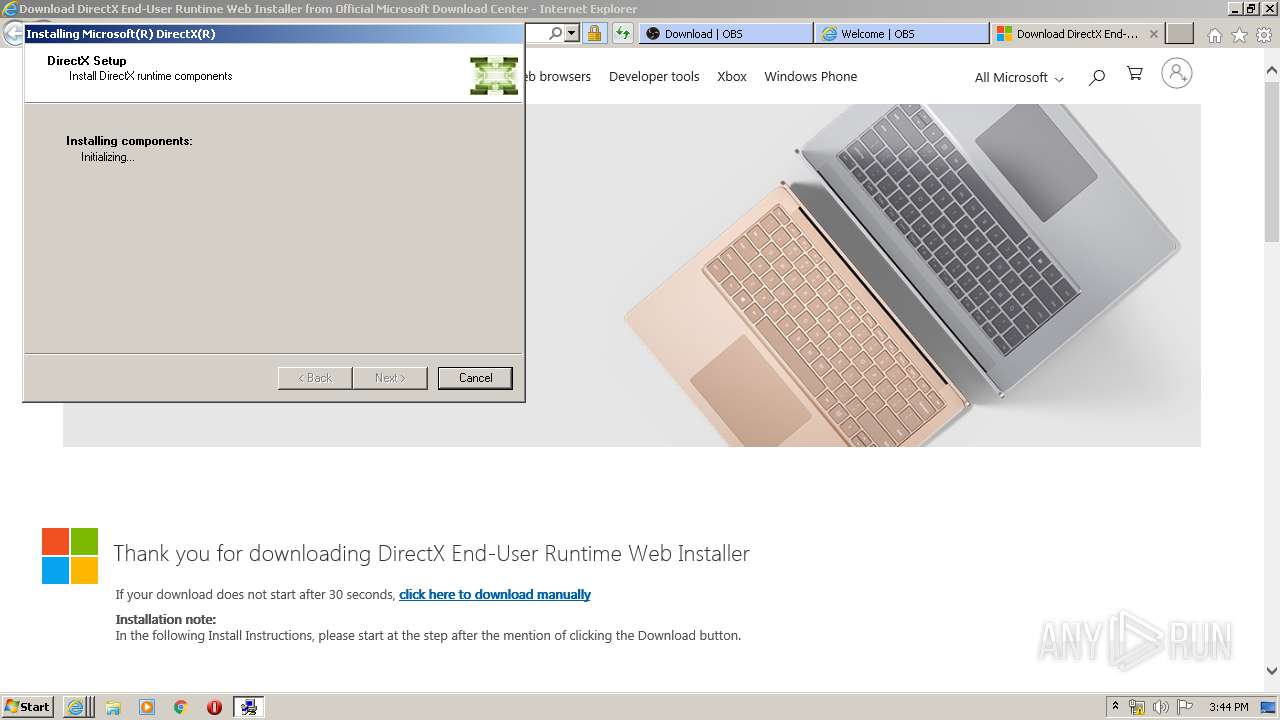The height and width of the screenshot is (720, 1280).
Task: Open the Action Center flag tray icon
Action: pos(1185,707)
